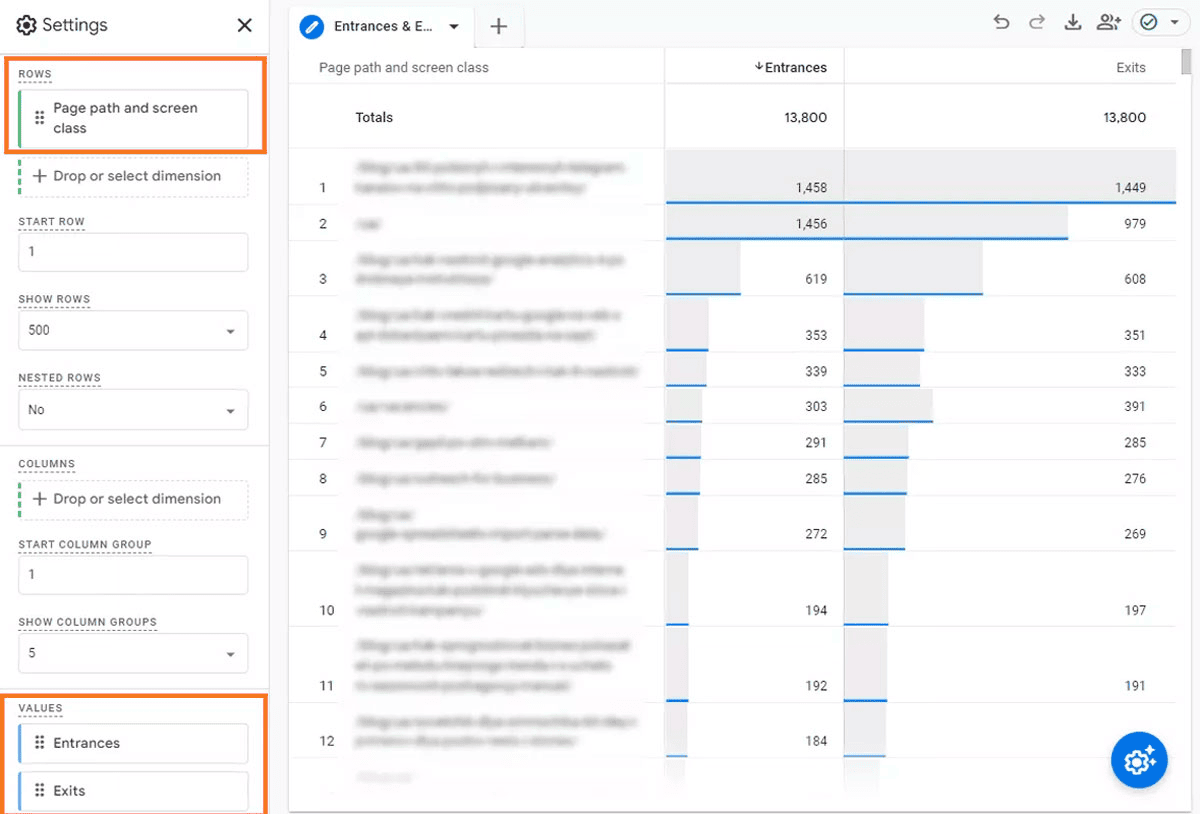Sort by Exits column header
1200x814 pixels.
pyautogui.click(x=1131, y=67)
